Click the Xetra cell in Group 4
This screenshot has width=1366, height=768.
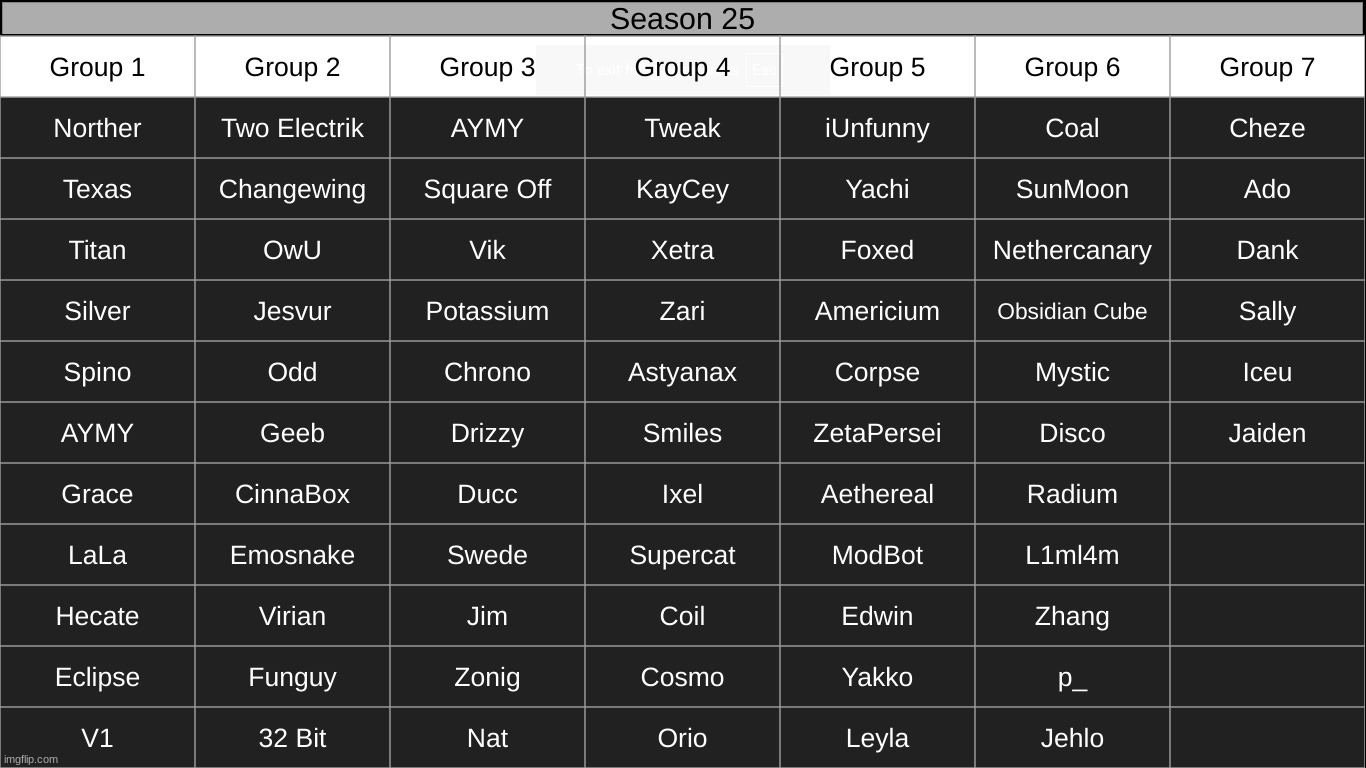click(x=682, y=250)
